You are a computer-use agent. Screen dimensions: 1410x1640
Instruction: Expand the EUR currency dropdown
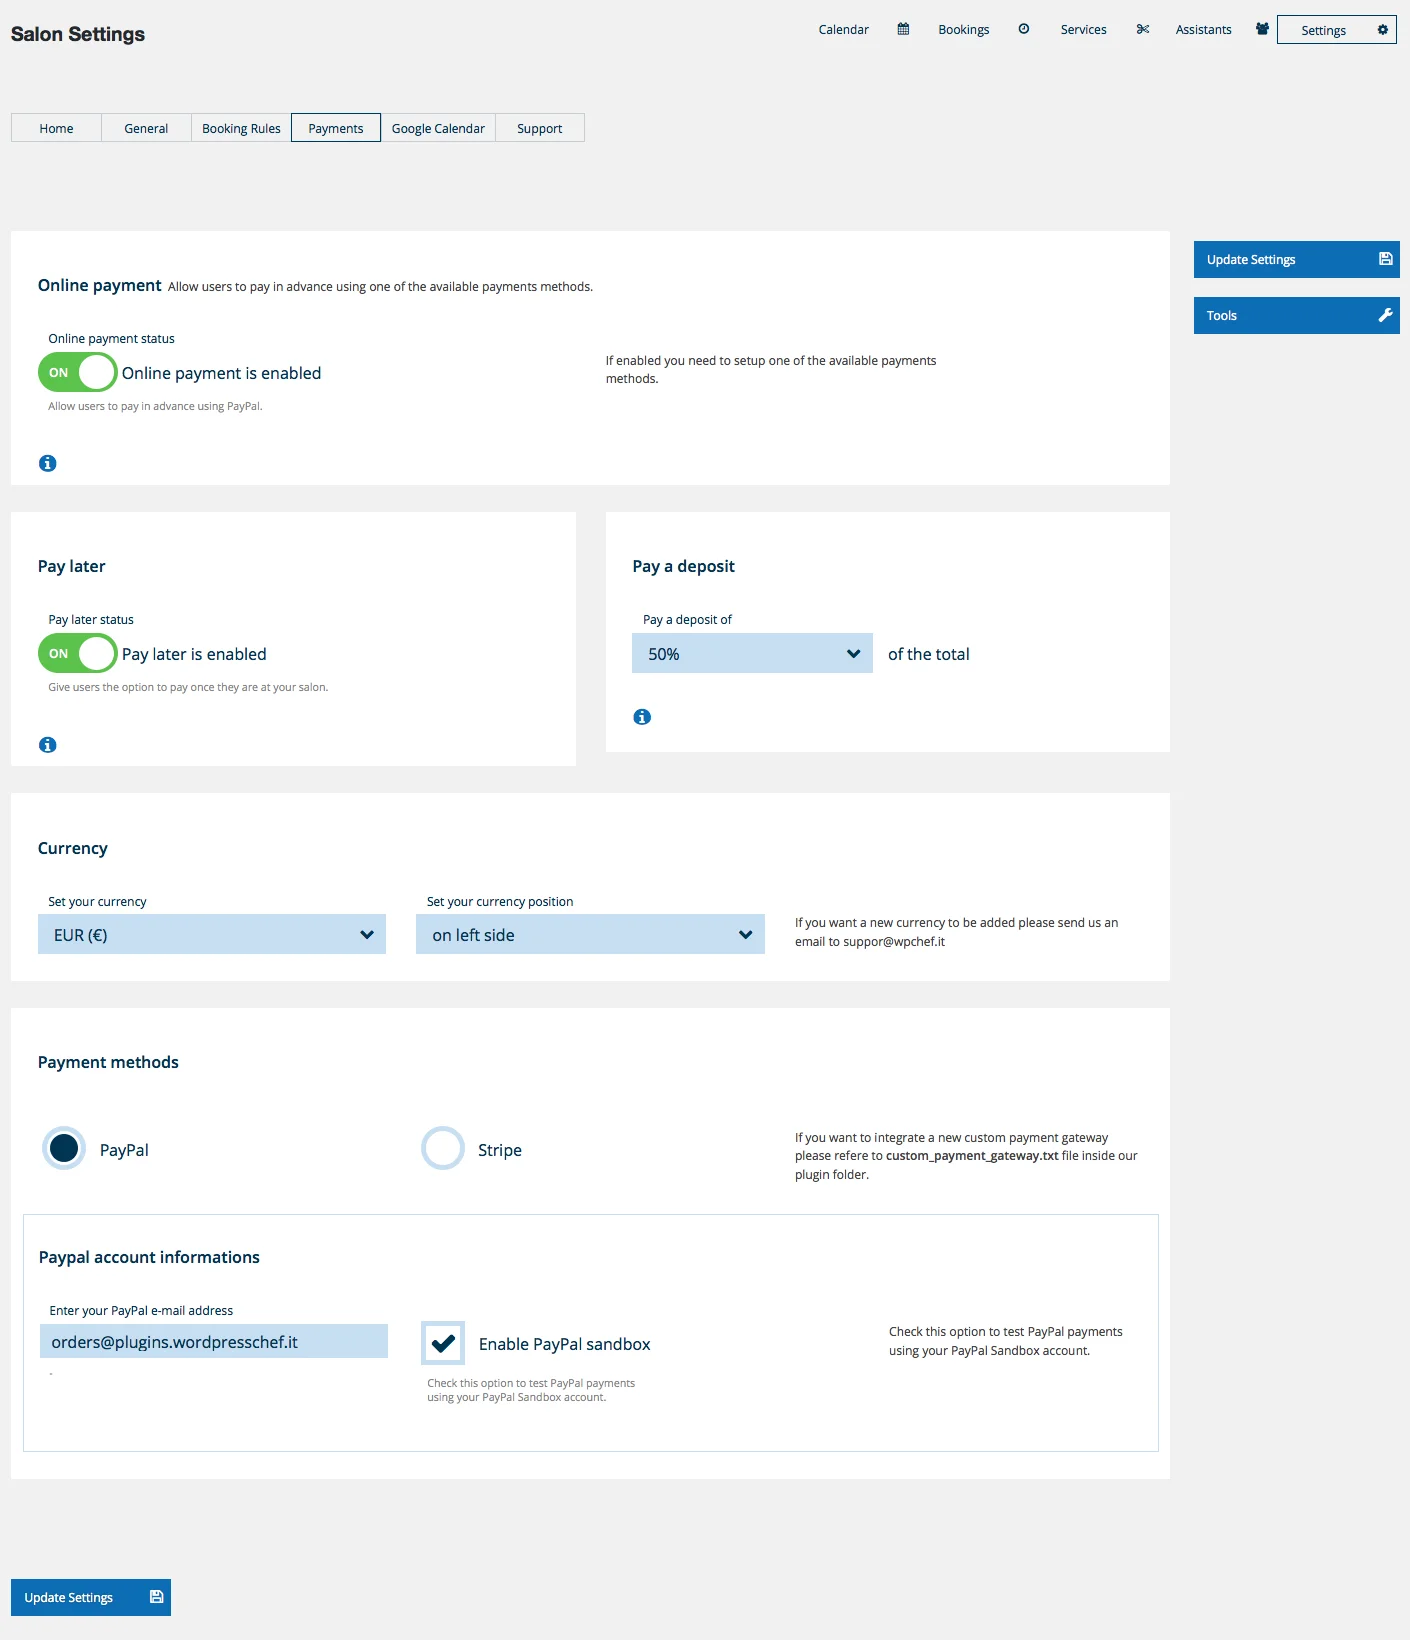(x=212, y=935)
